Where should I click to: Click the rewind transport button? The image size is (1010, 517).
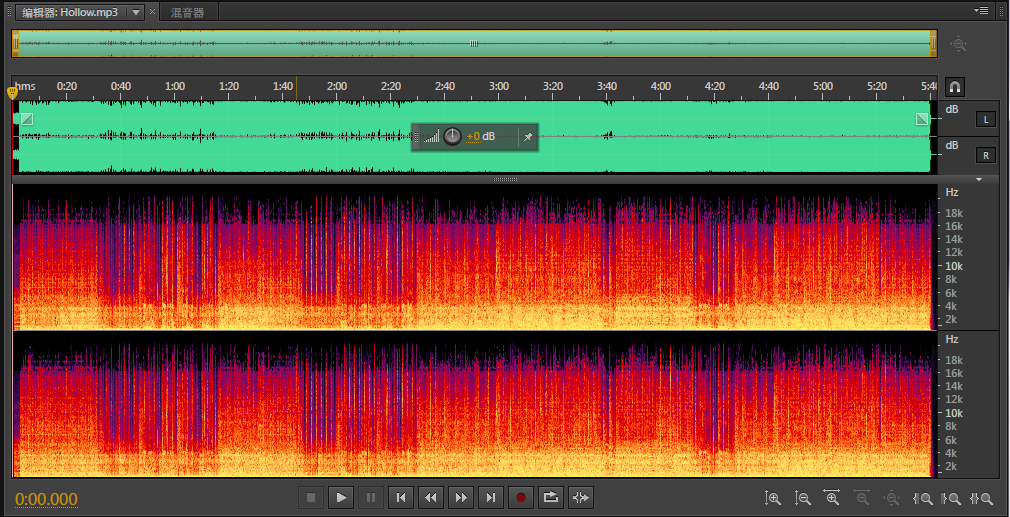click(x=431, y=496)
